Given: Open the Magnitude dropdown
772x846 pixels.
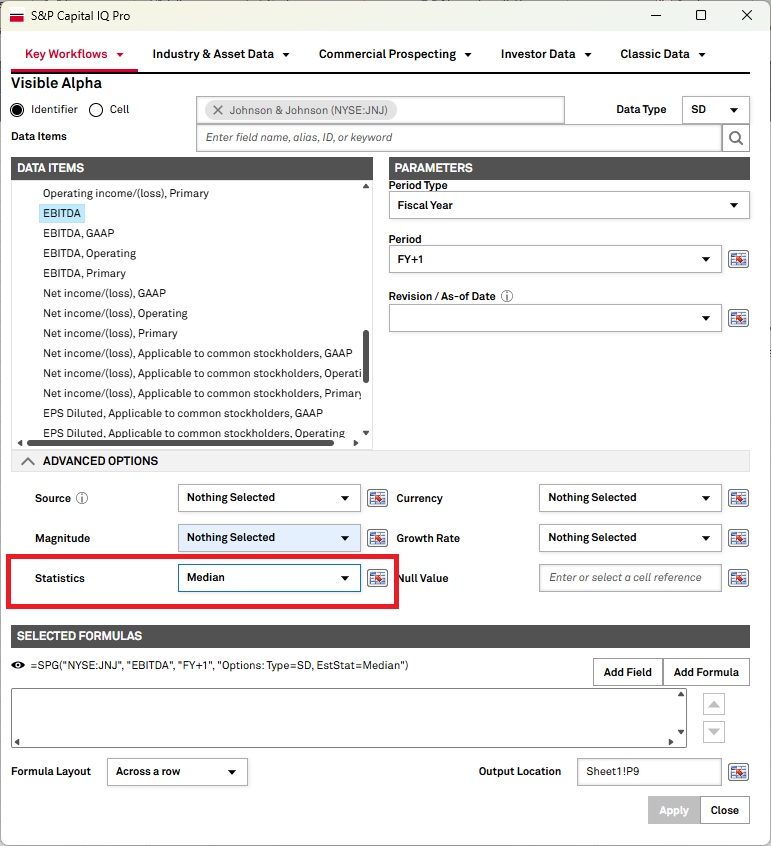Looking at the screenshot, I should [x=269, y=537].
